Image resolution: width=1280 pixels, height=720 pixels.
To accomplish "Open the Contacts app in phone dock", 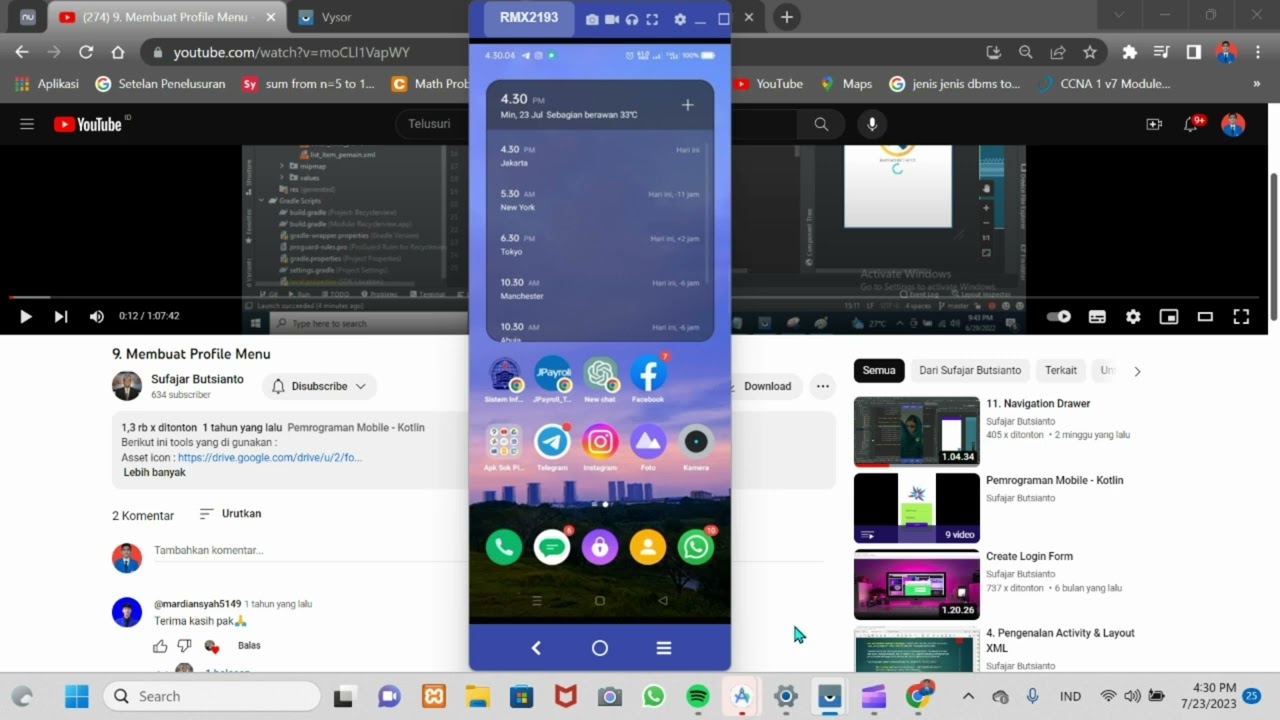I will pyautogui.click(x=648, y=547).
